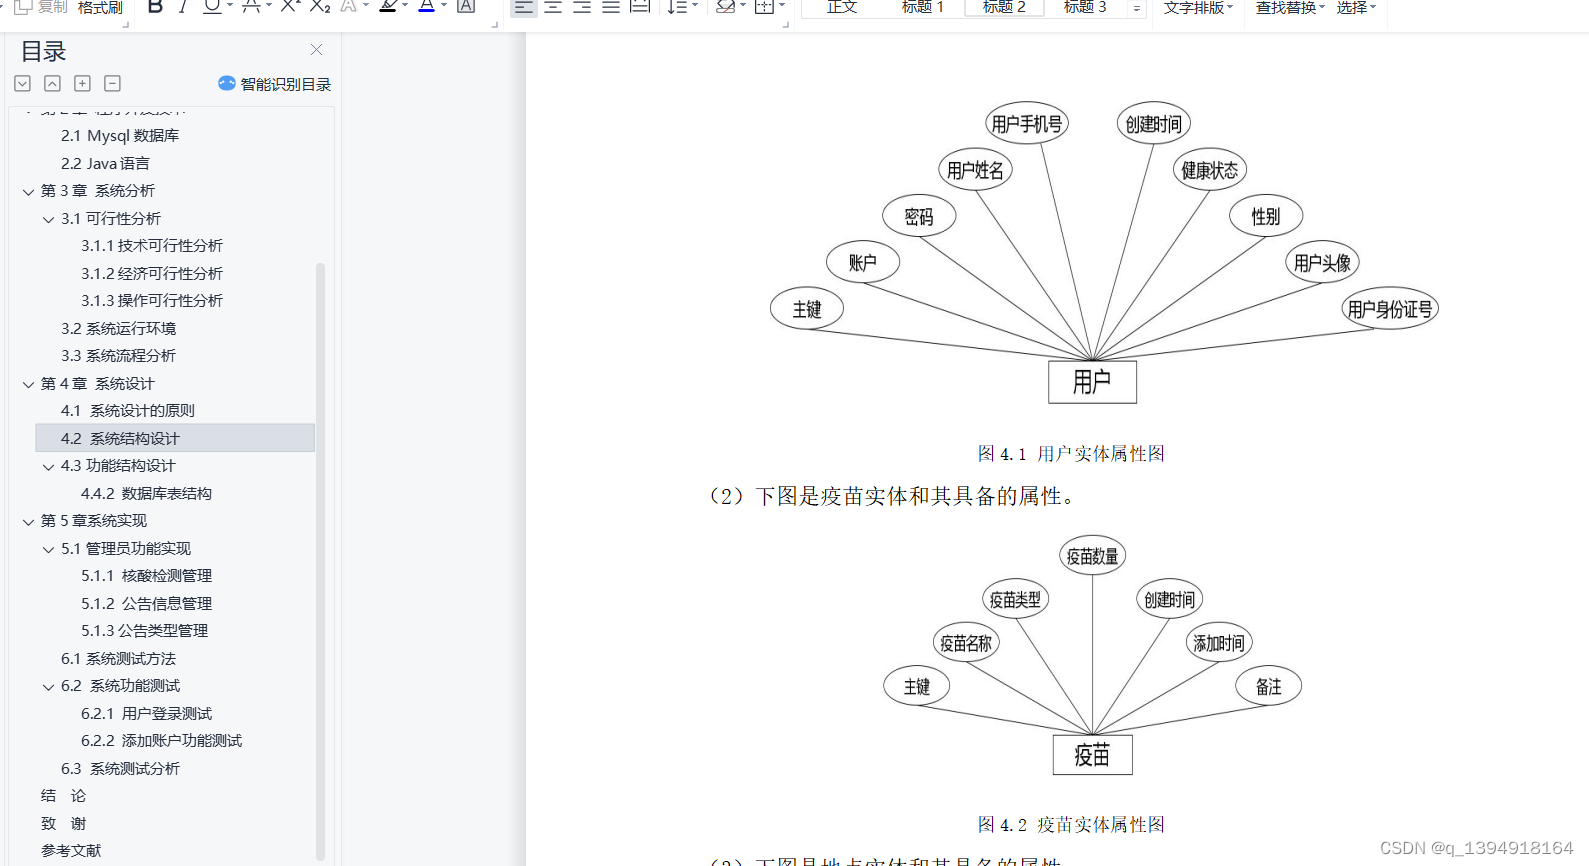Align paragraph to the left

523,7
